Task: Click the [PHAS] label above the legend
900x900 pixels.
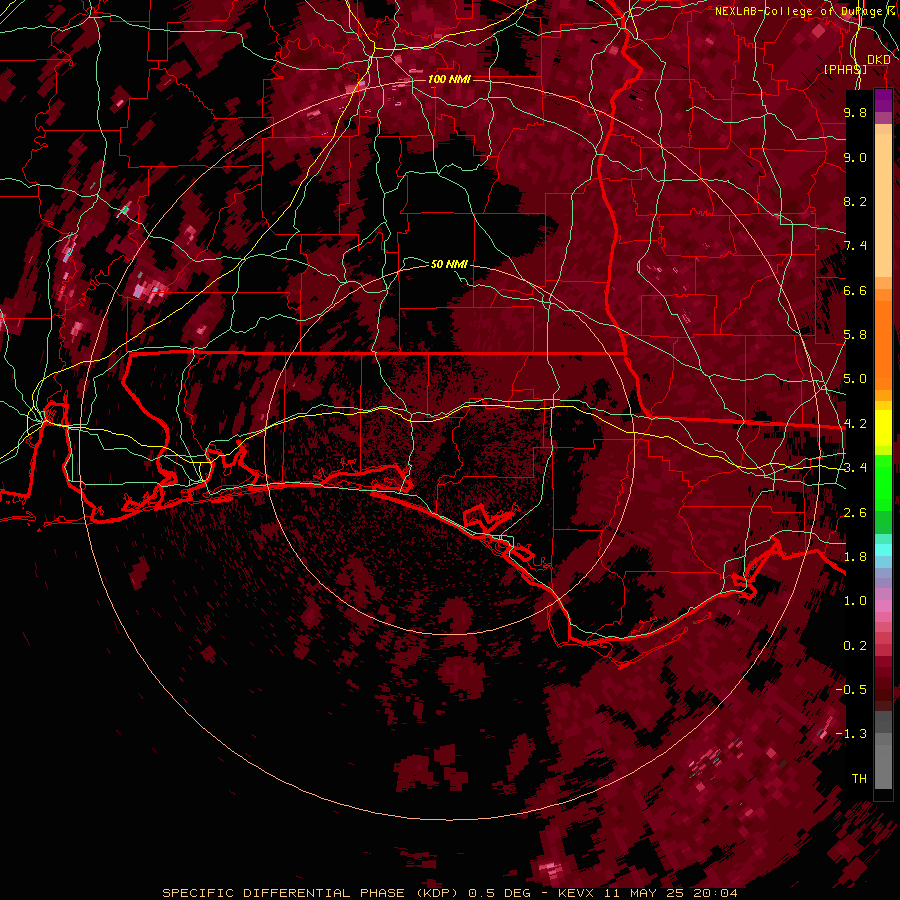Action: [845, 69]
